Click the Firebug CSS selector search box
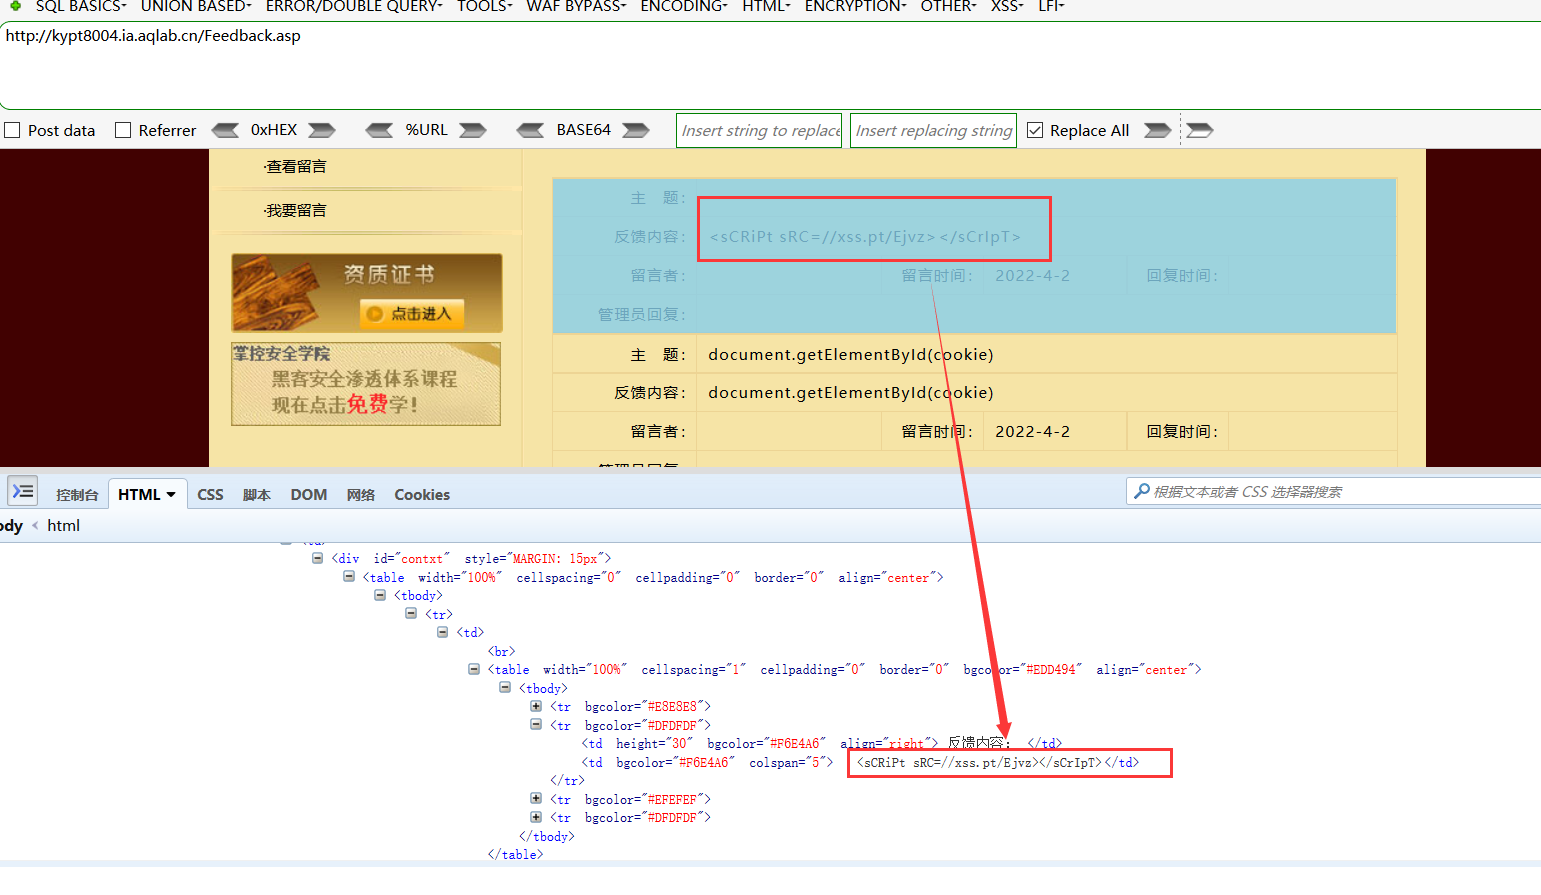The width and height of the screenshot is (1541, 895). 1334,491
